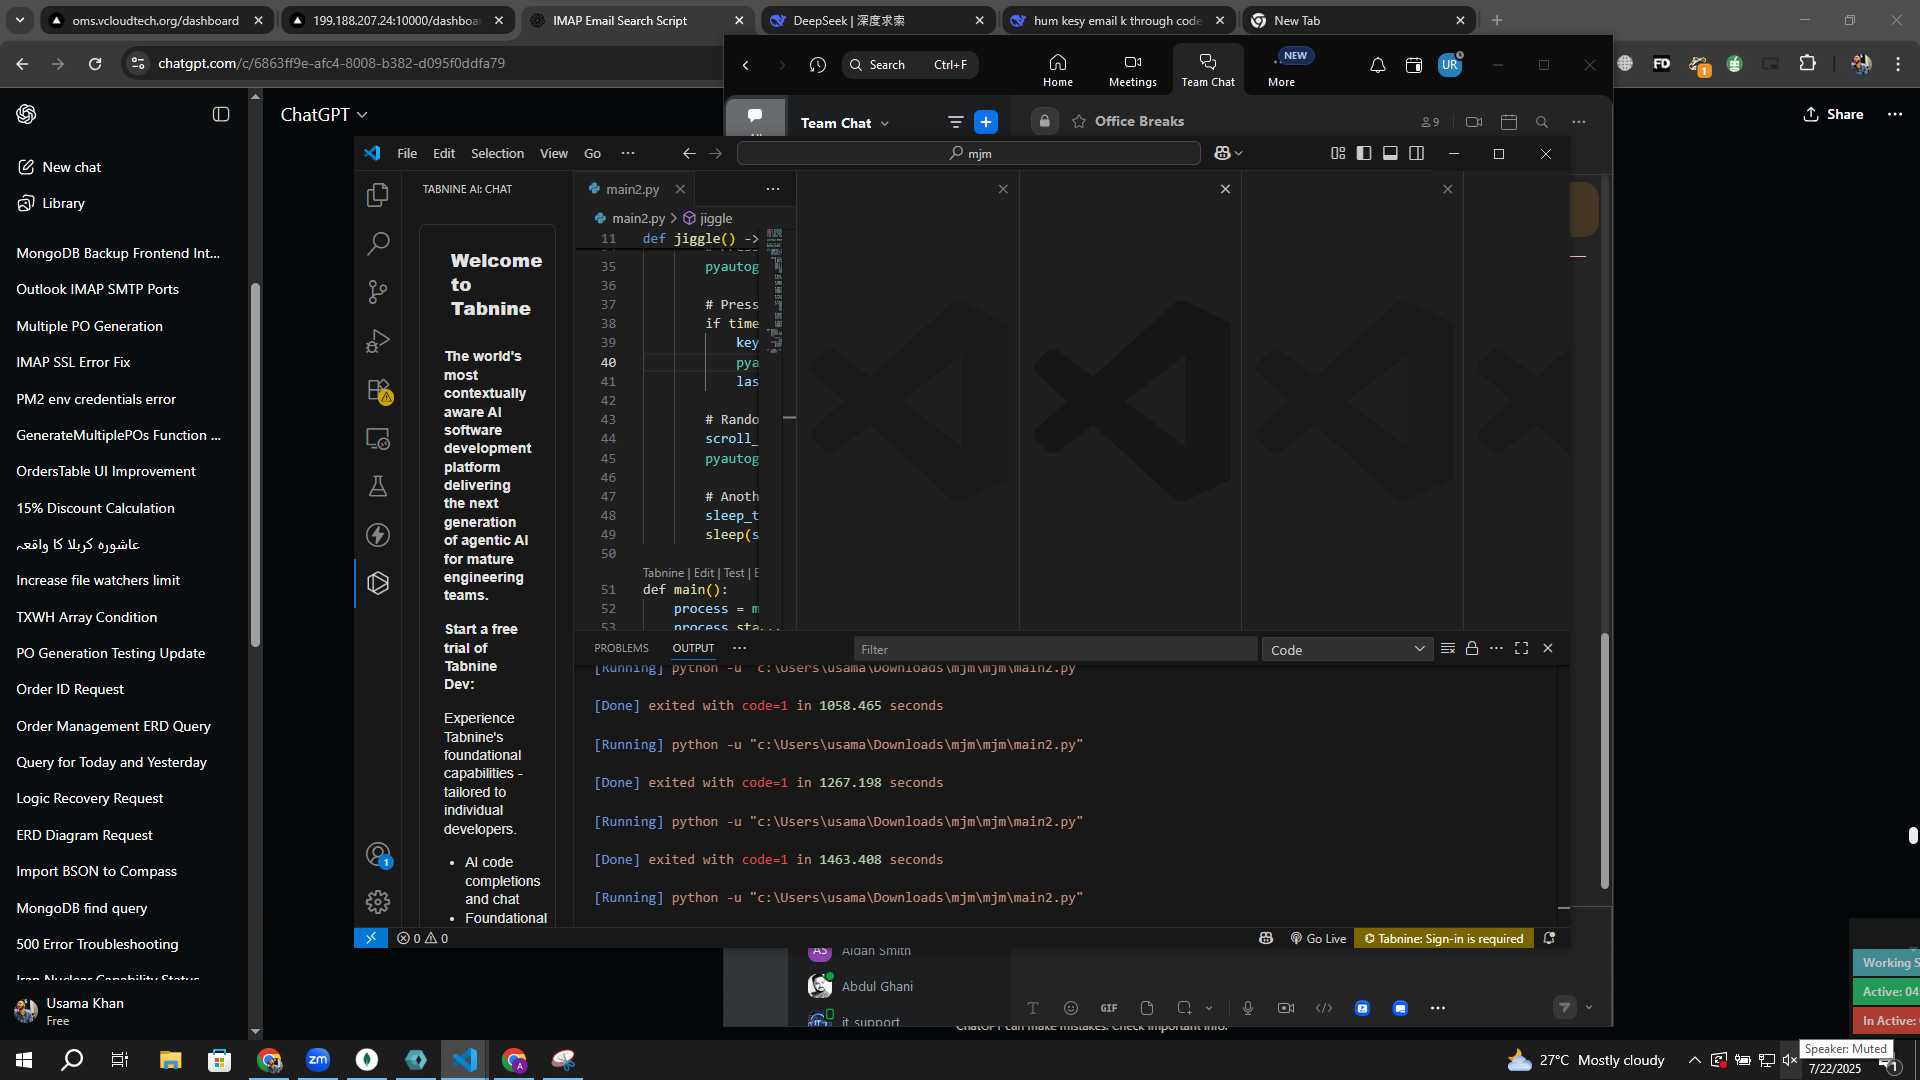Open Zoom Home tab
The width and height of the screenshot is (1920, 1080).
[x=1057, y=70]
